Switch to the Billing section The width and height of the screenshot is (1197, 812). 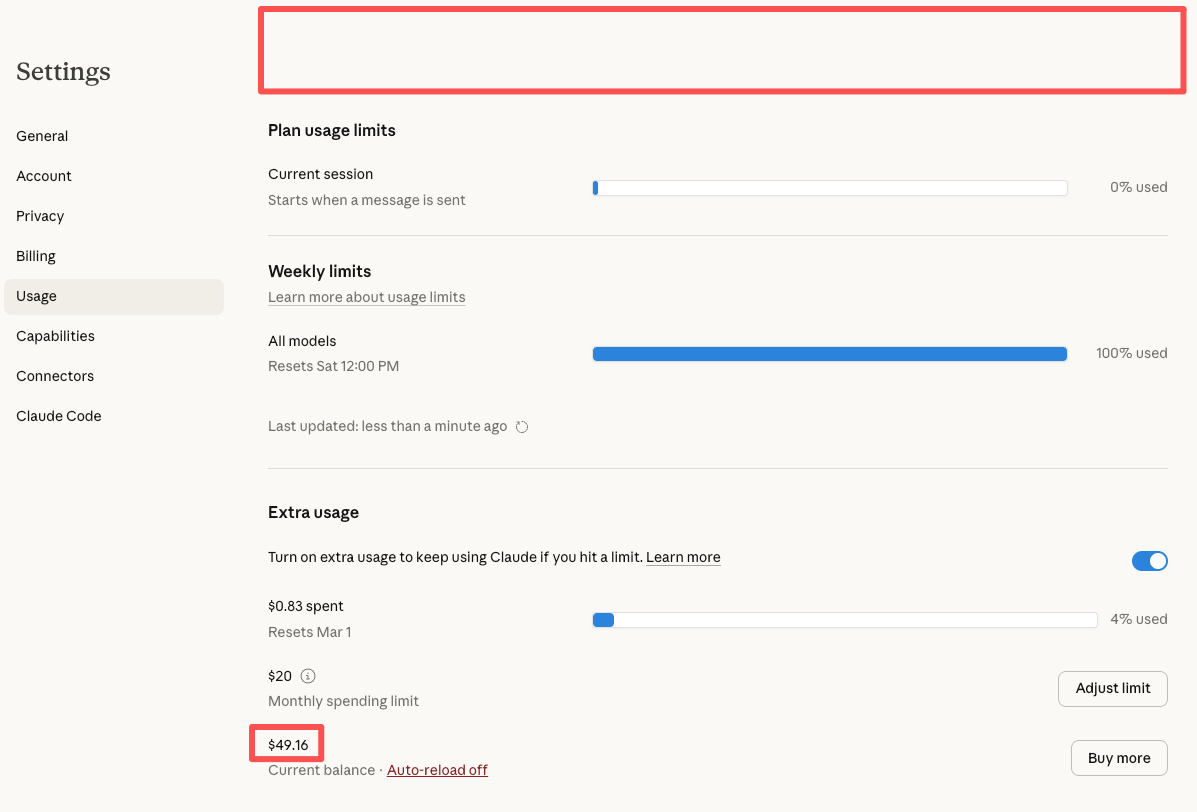(36, 256)
